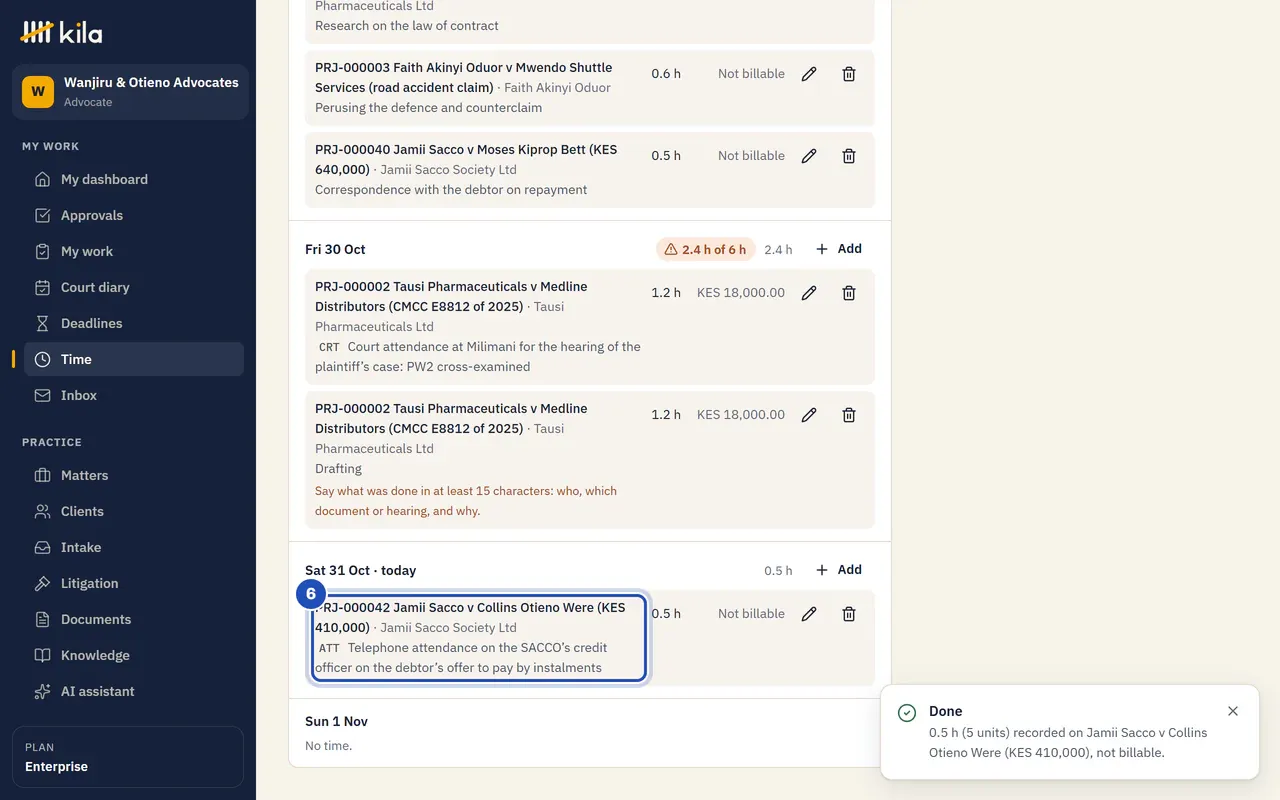Delete the Court attendance at Milimani entry
The image size is (1280, 800).
tap(849, 293)
